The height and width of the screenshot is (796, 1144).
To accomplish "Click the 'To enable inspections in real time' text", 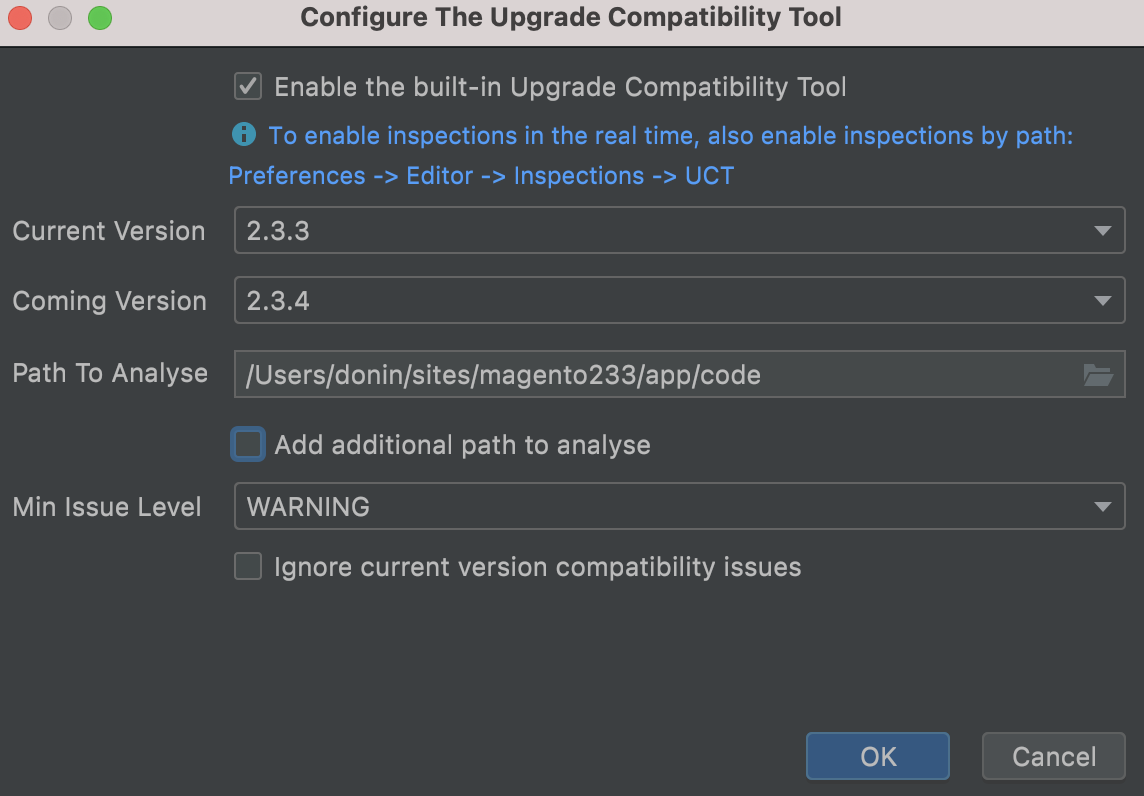I will pyautogui.click(x=670, y=136).
